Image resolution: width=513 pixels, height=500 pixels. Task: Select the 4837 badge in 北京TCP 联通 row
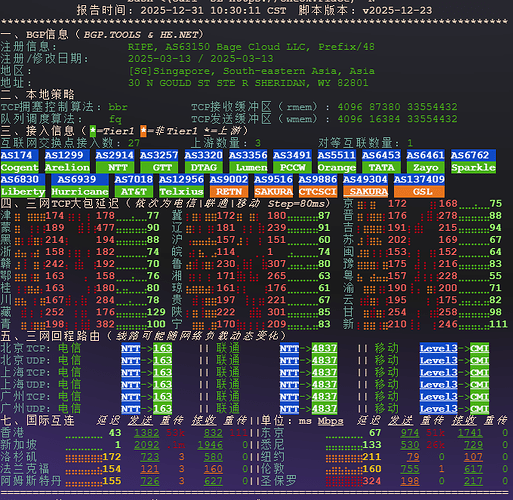[x=324, y=349]
